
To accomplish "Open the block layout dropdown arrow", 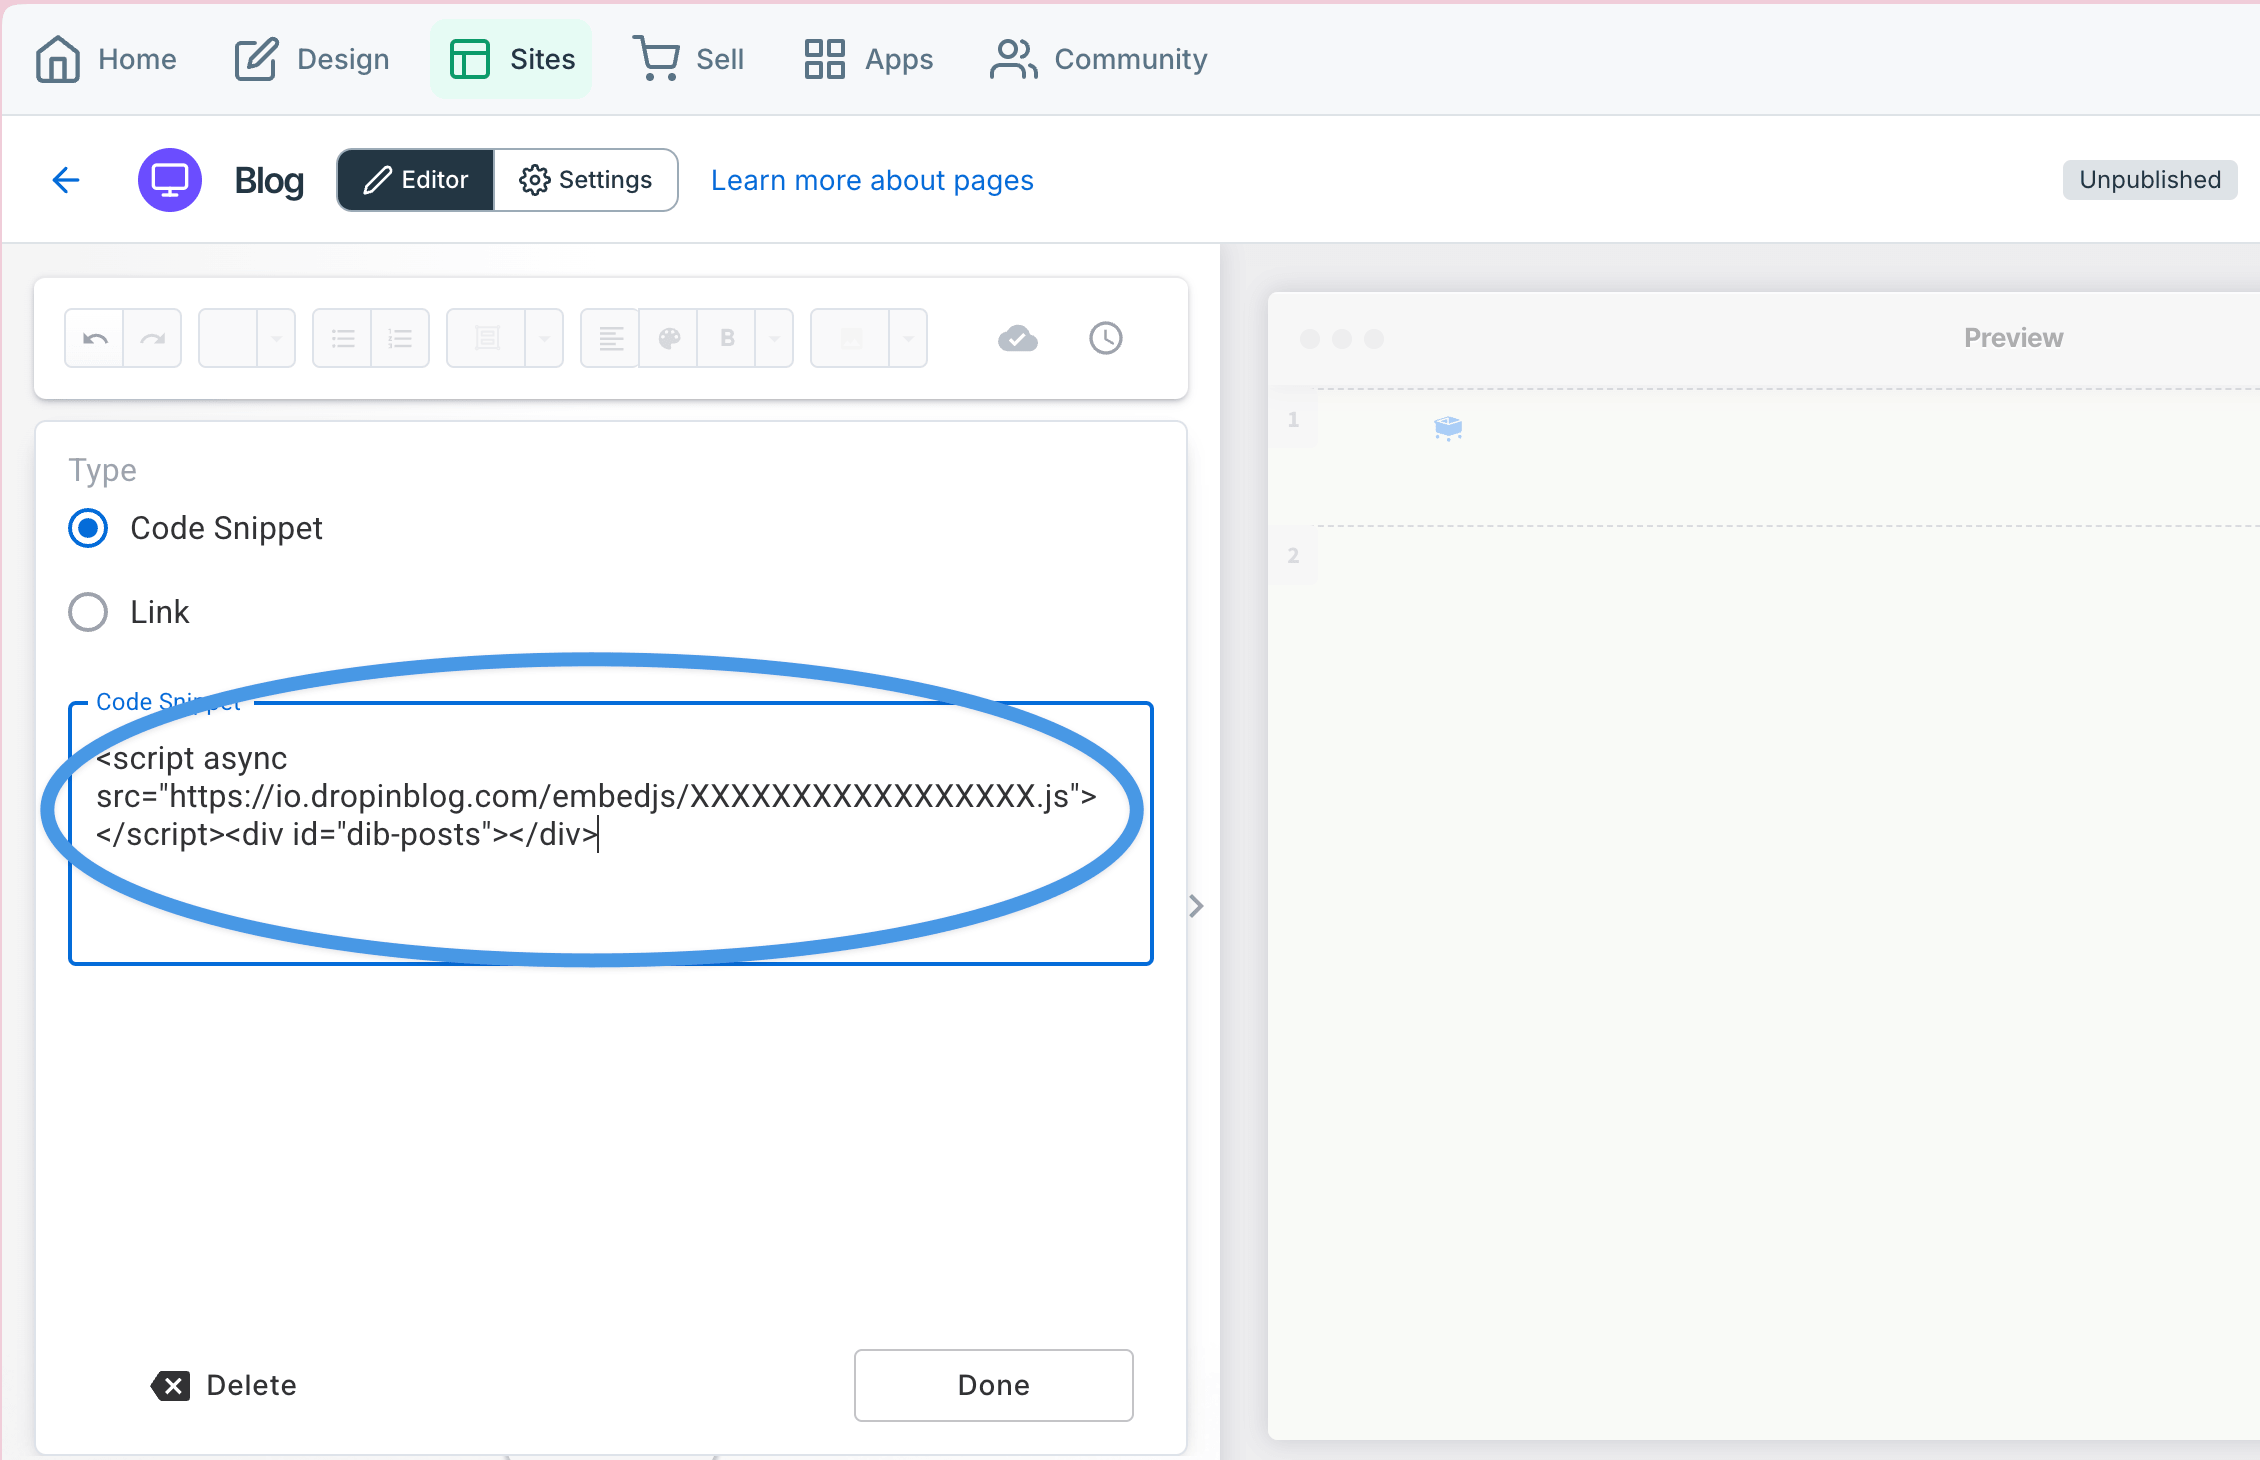I will pyautogui.click(x=544, y=338).
